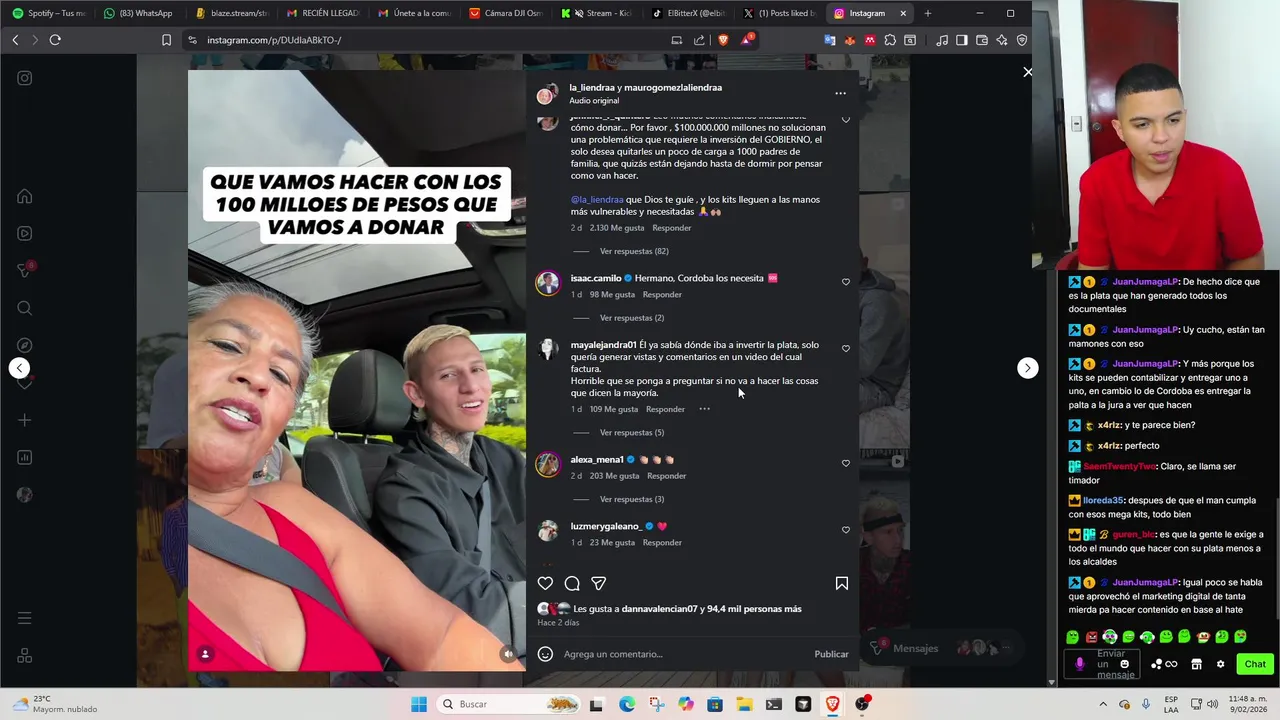Open emoji picker in comment box
Viewport: 1280px width, 720px height.
[545, 654]
